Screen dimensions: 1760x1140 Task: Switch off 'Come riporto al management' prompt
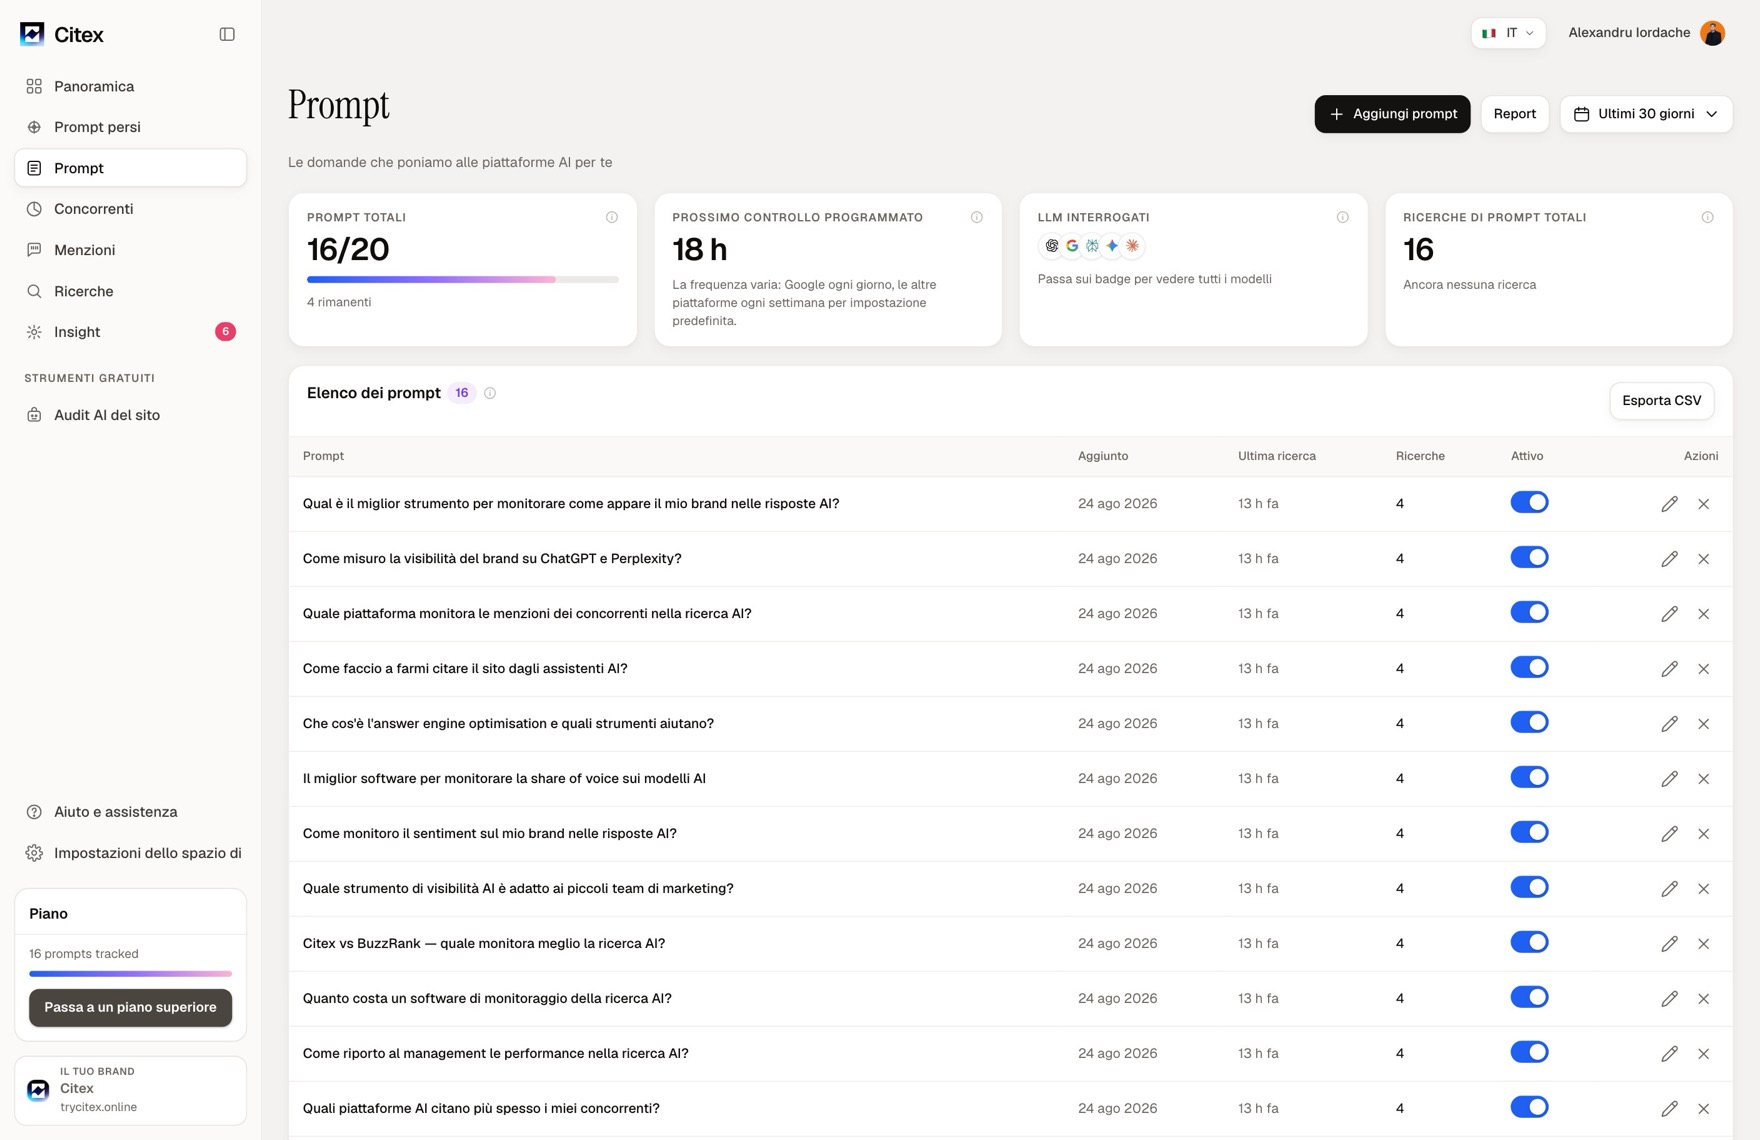(x=1529, y=1052)
